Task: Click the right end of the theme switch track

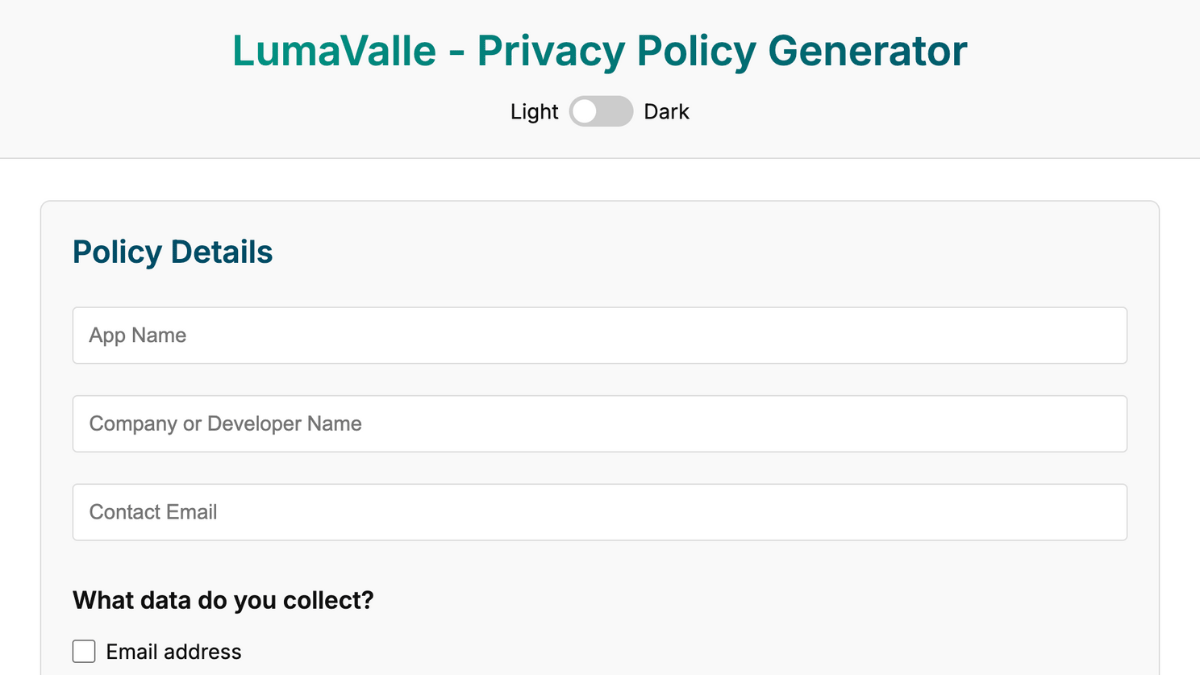Action: (622, 112)
